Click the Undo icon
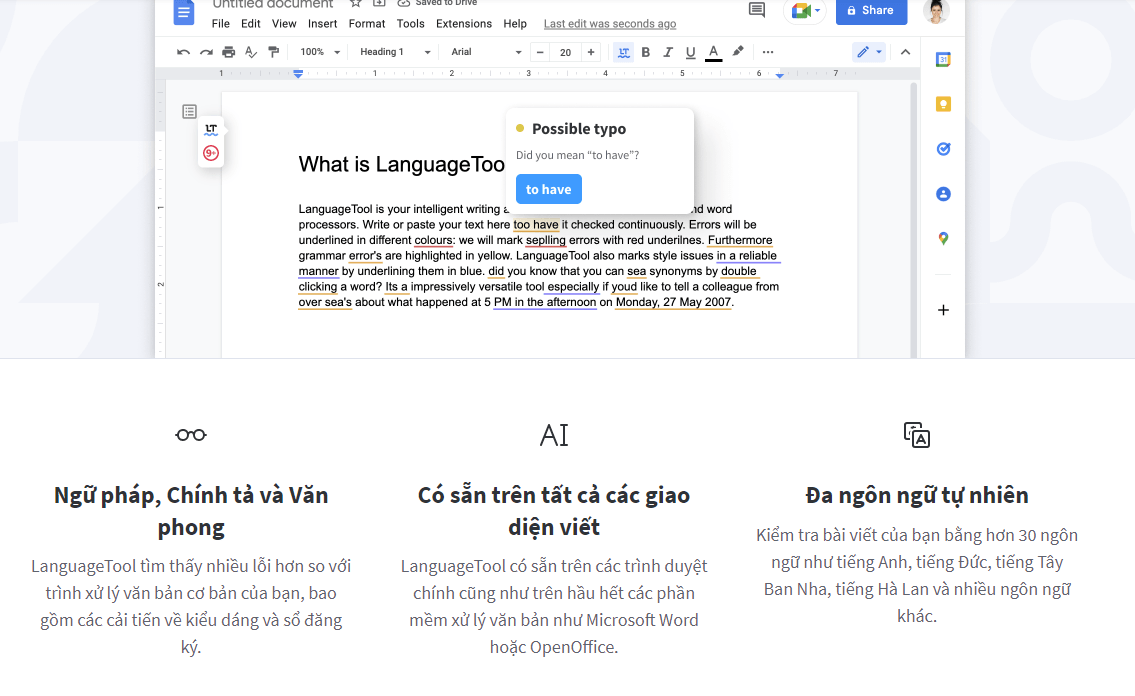Viewport: 1135px width, 696px height. (x=185, y=51)
